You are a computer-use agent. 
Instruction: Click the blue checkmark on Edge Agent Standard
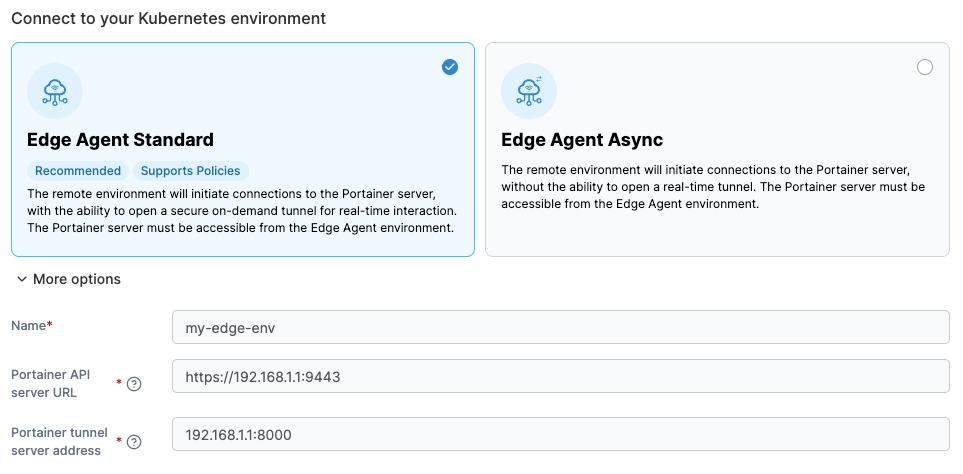tap(450, 67)
